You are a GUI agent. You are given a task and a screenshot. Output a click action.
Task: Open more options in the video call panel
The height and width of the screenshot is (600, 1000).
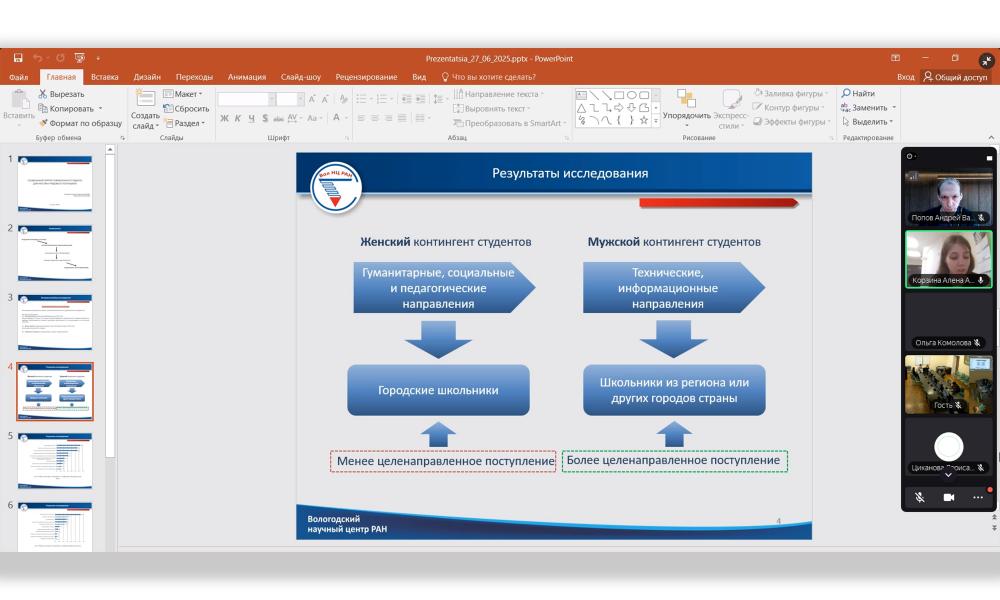point(978,497)
